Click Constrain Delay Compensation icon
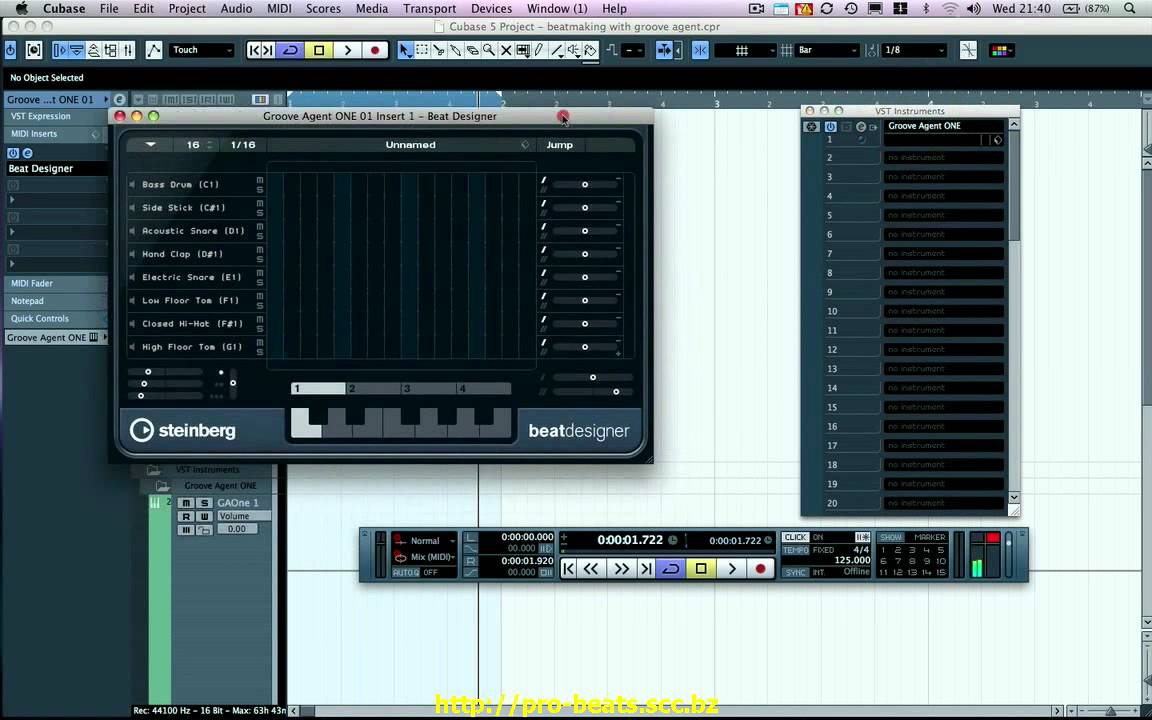Viewport: 1152px width, 720px height. coord(34,50)
